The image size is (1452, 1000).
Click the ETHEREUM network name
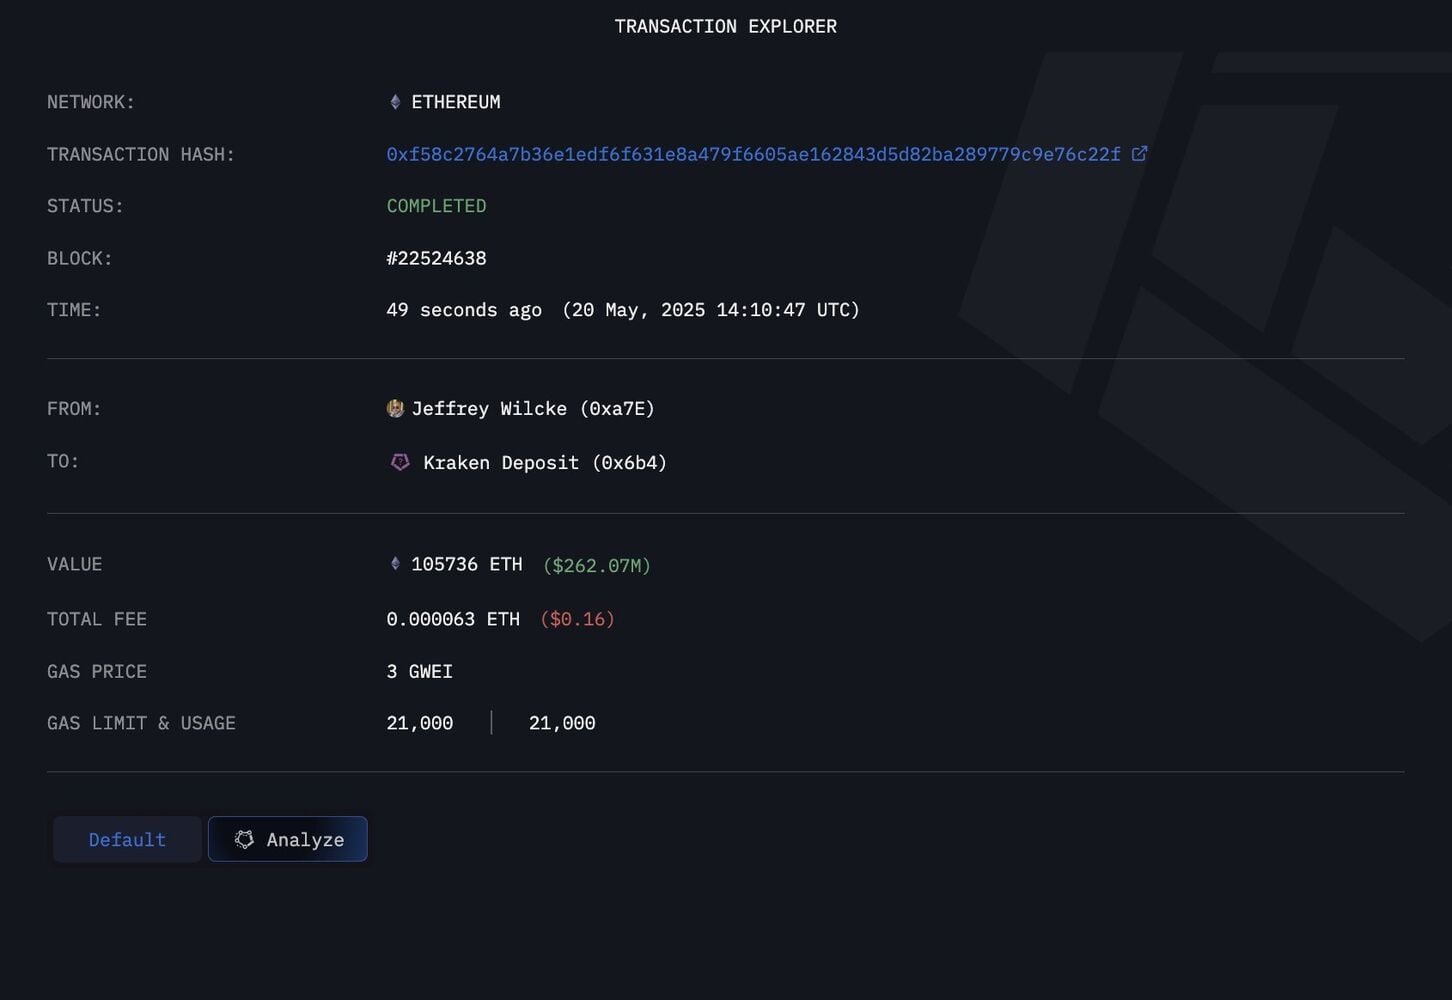click(456, 102)
